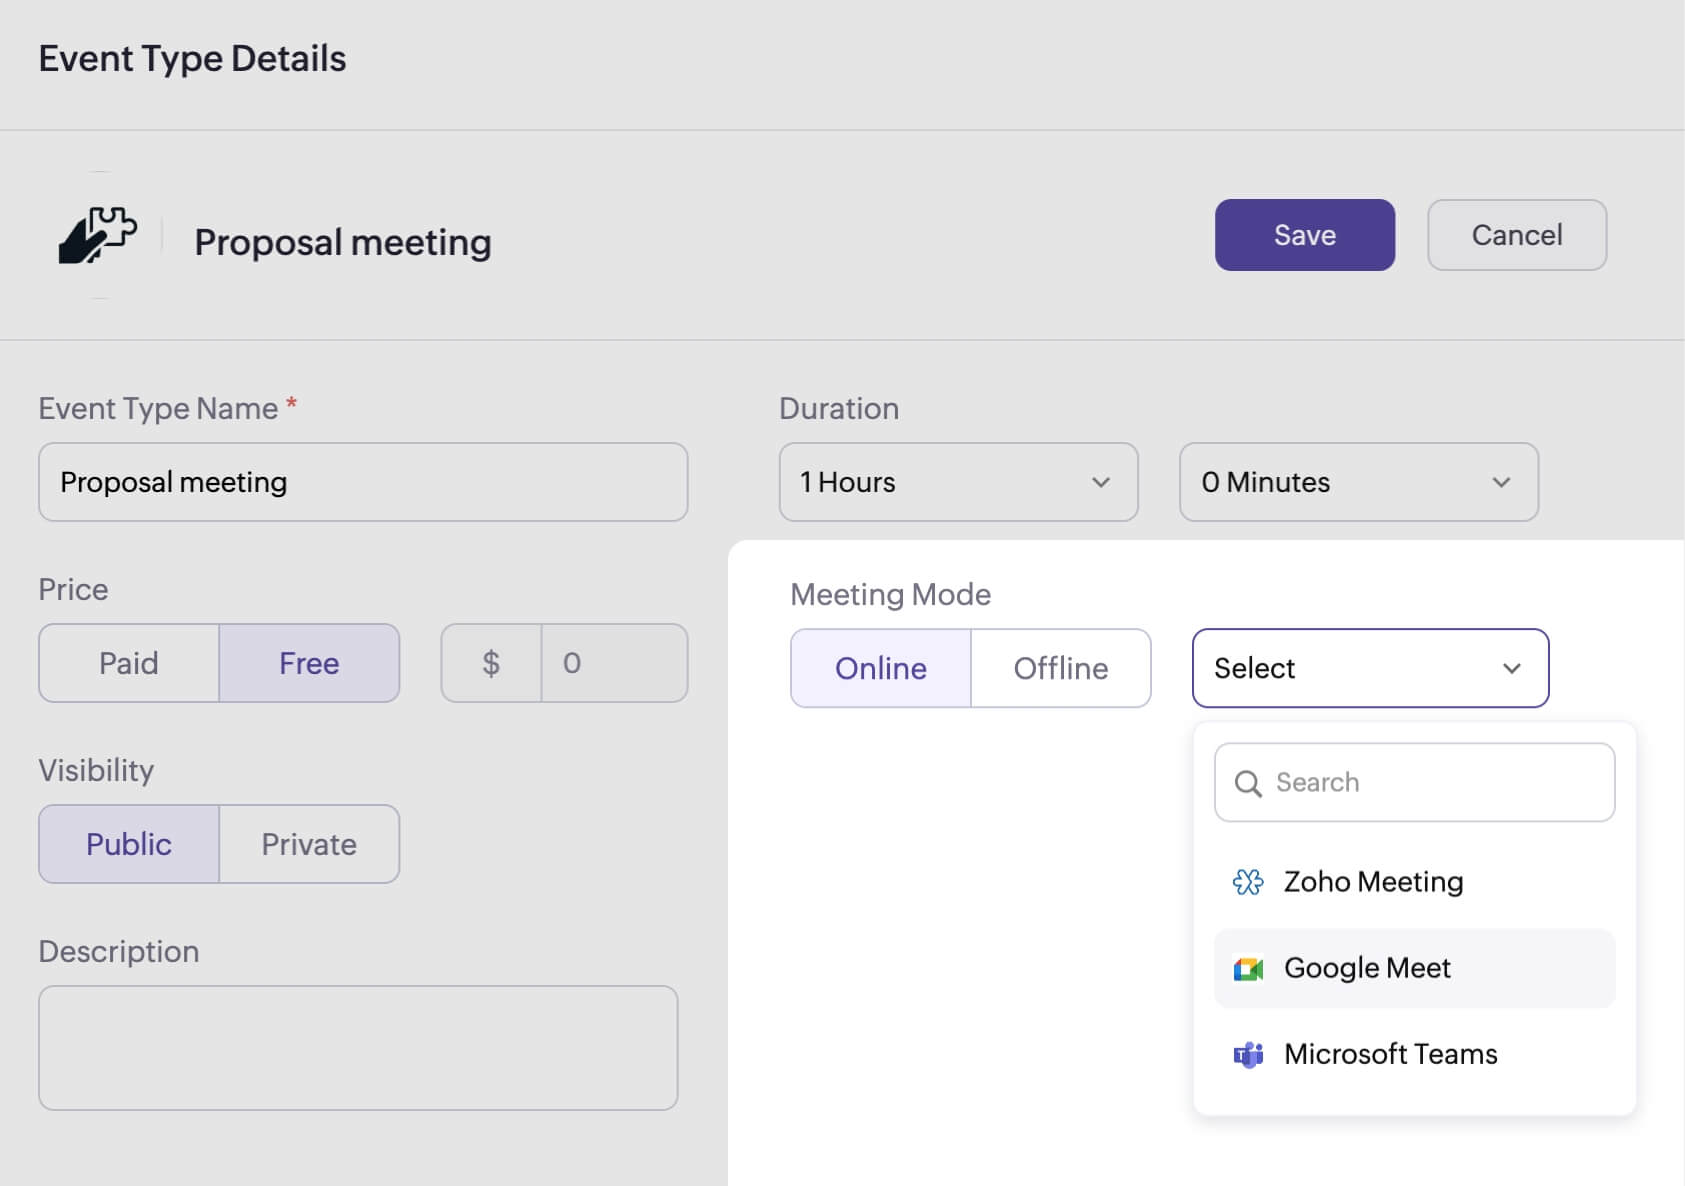1685x1186 pixels.
Task: Focus the Event Type Name field
Action: [x=363, y=482]
